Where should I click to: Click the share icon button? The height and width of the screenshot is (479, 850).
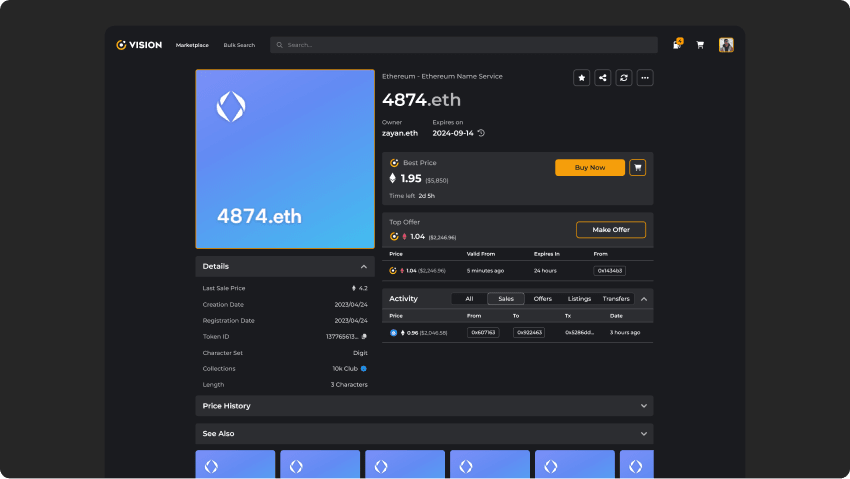tap(602, 77)
